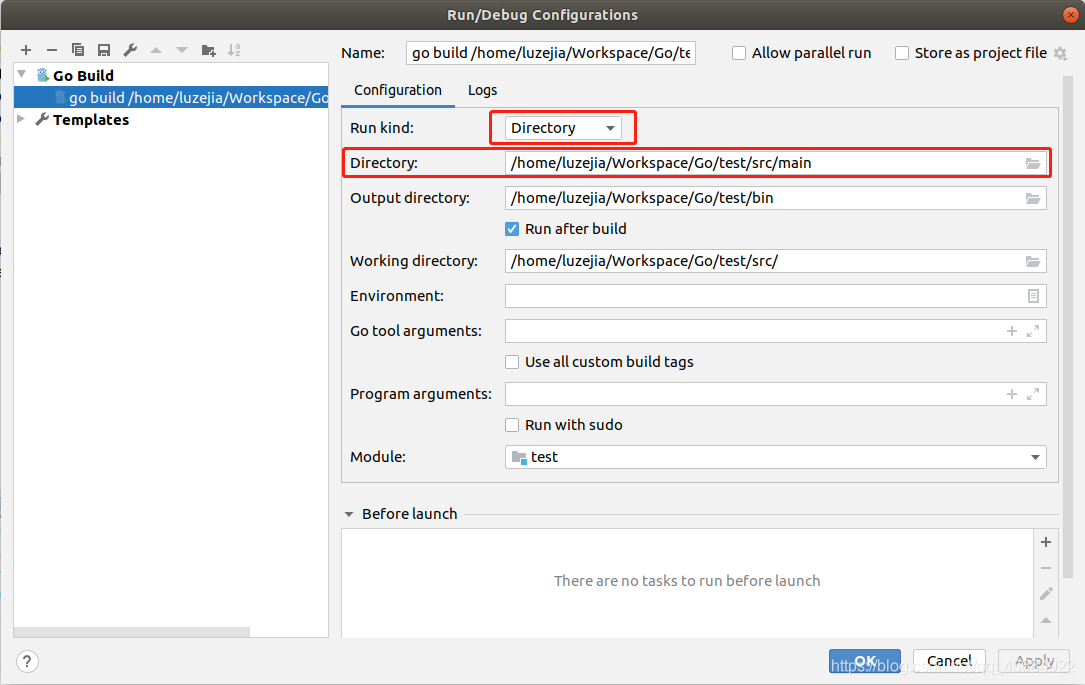Insert macro in Go tool arguments
The height and width of the screenshot is (685, 1085).
[1012, 331]
